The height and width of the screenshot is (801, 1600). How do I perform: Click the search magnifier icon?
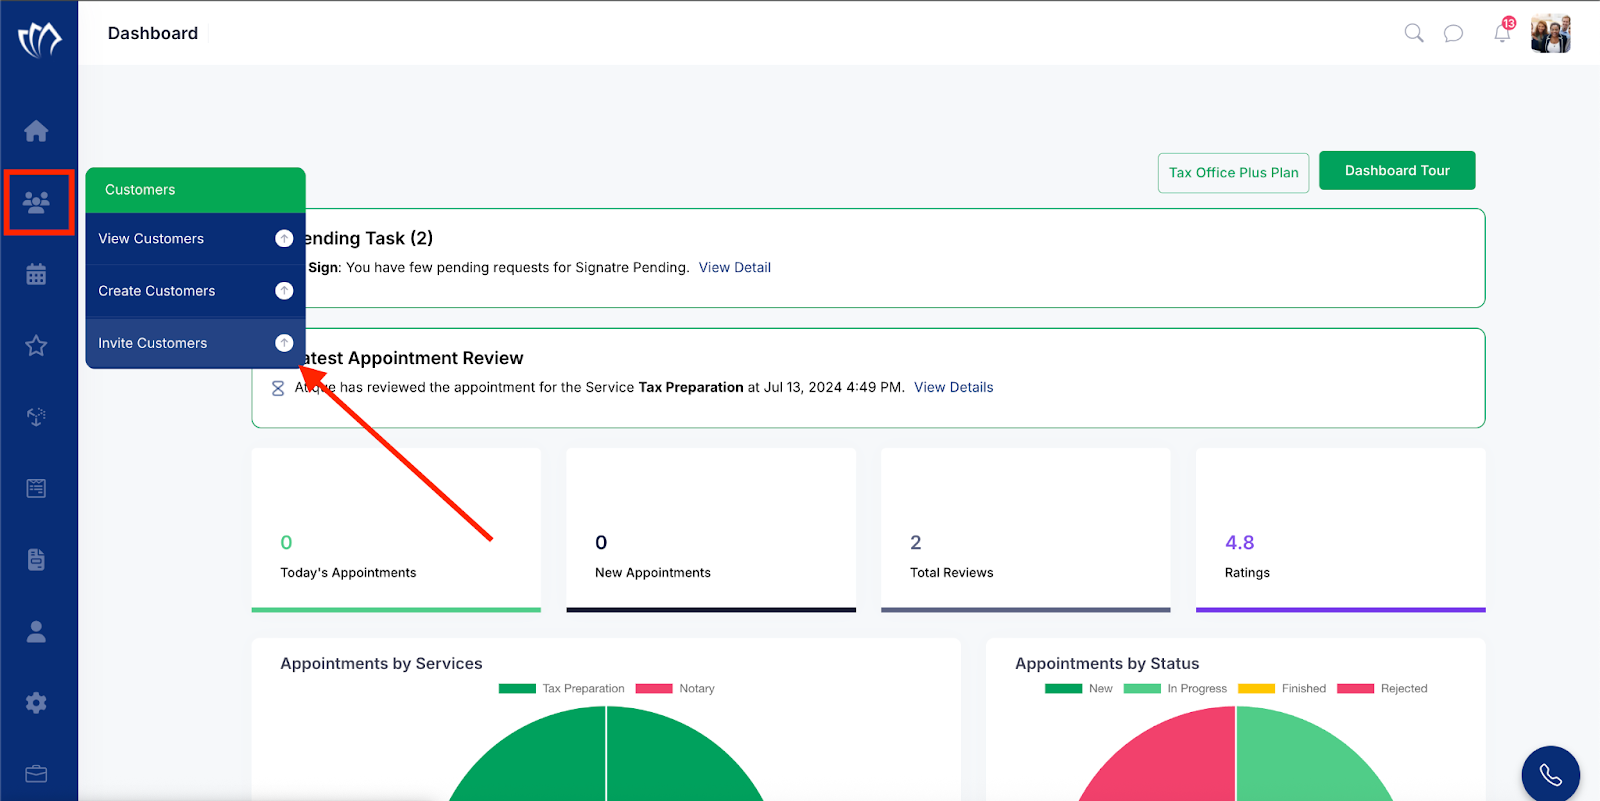tap(1414, 33)
